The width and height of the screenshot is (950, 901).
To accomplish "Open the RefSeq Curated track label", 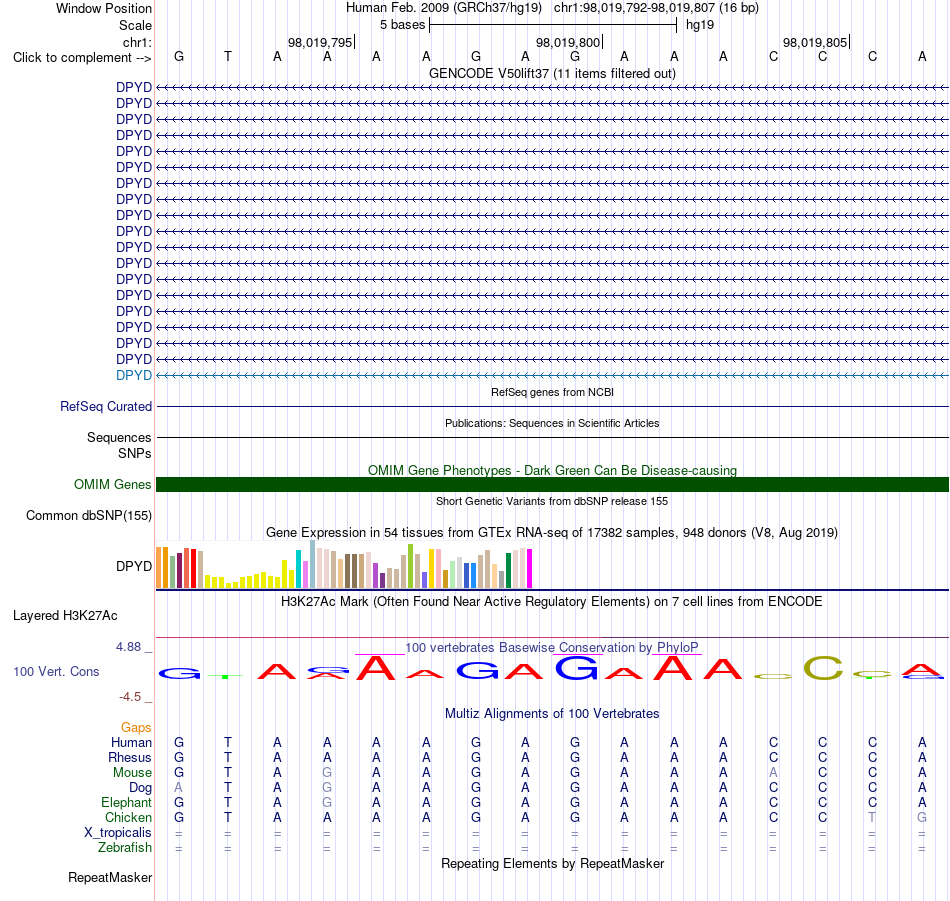I will 105,407.
